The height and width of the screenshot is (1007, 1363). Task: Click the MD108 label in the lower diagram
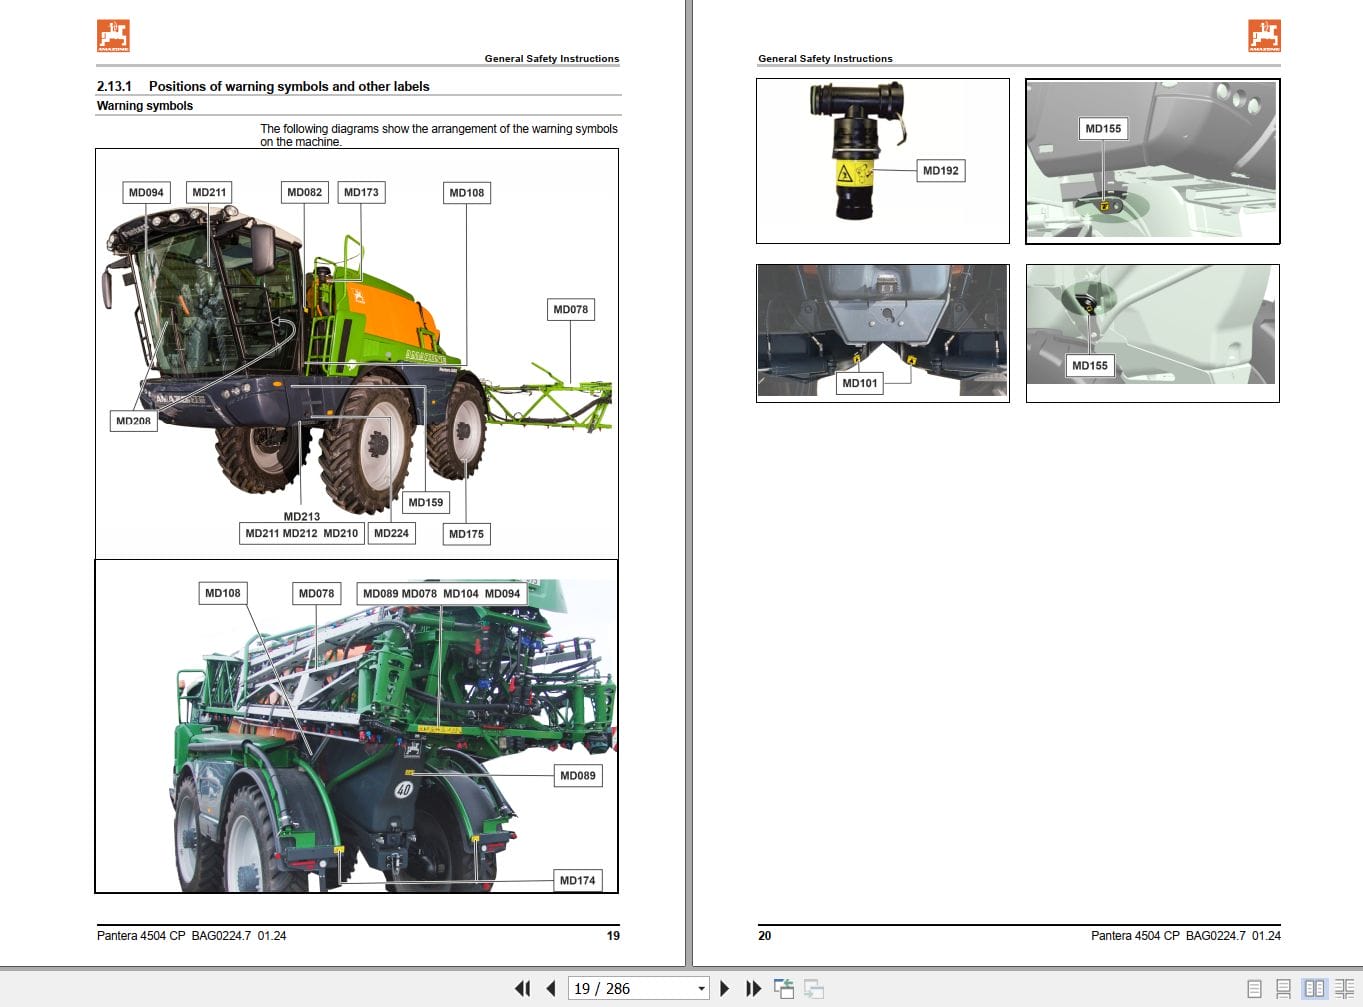(x=223, y=593)
